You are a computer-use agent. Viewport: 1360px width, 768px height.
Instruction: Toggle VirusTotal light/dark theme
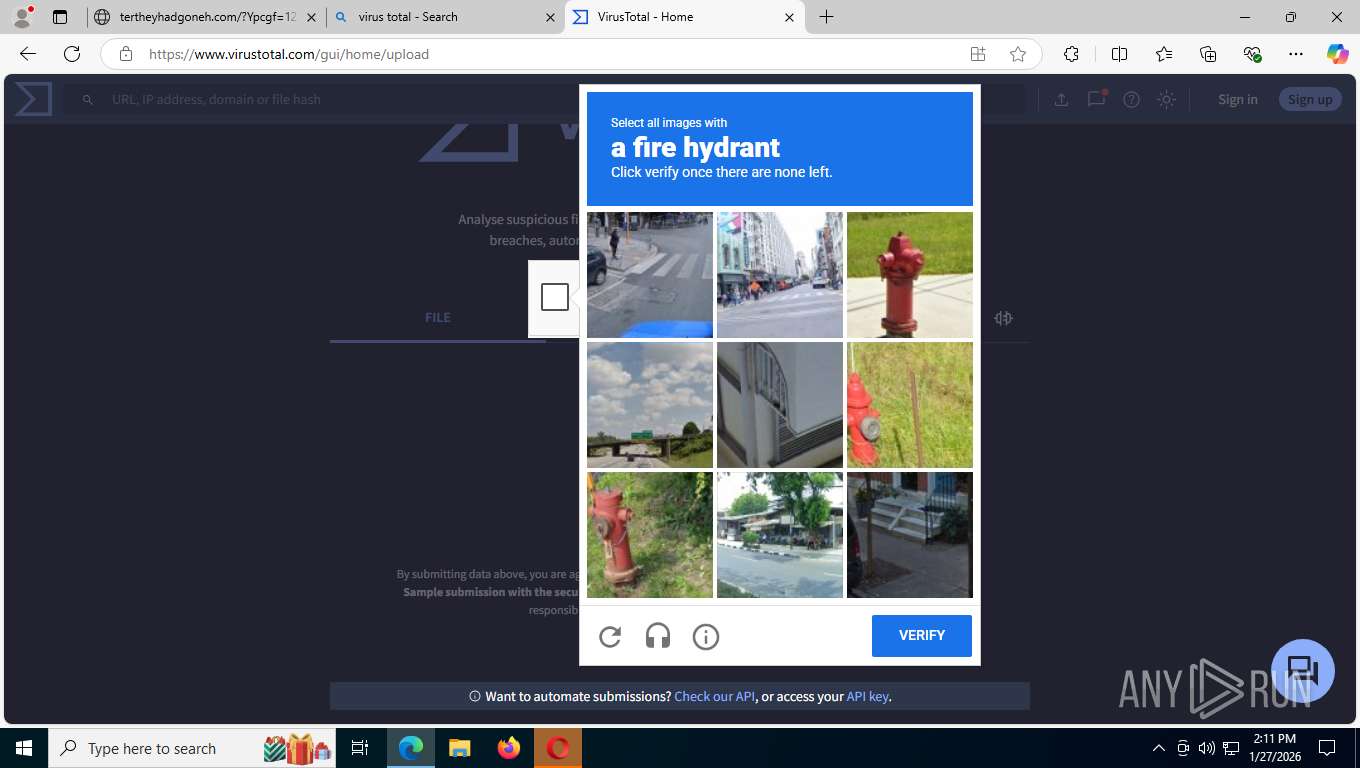coord(1166,99)
